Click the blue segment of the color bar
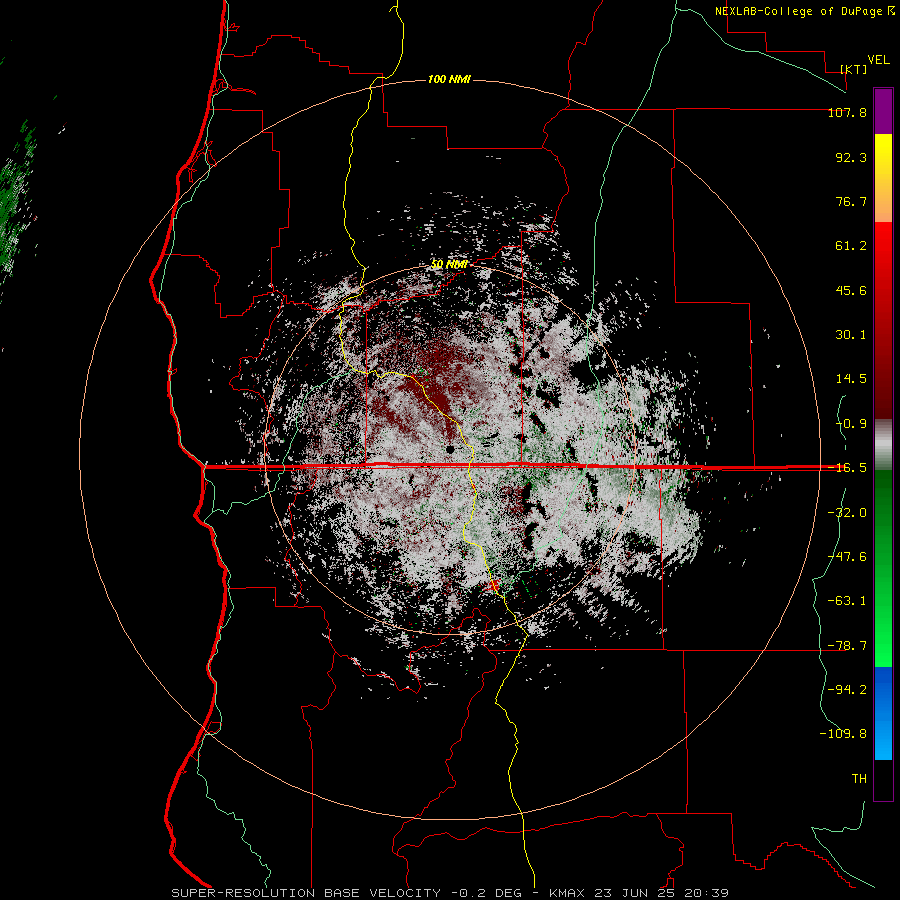Viewport: 900px width, 900px height. click(x=883, y=713)
